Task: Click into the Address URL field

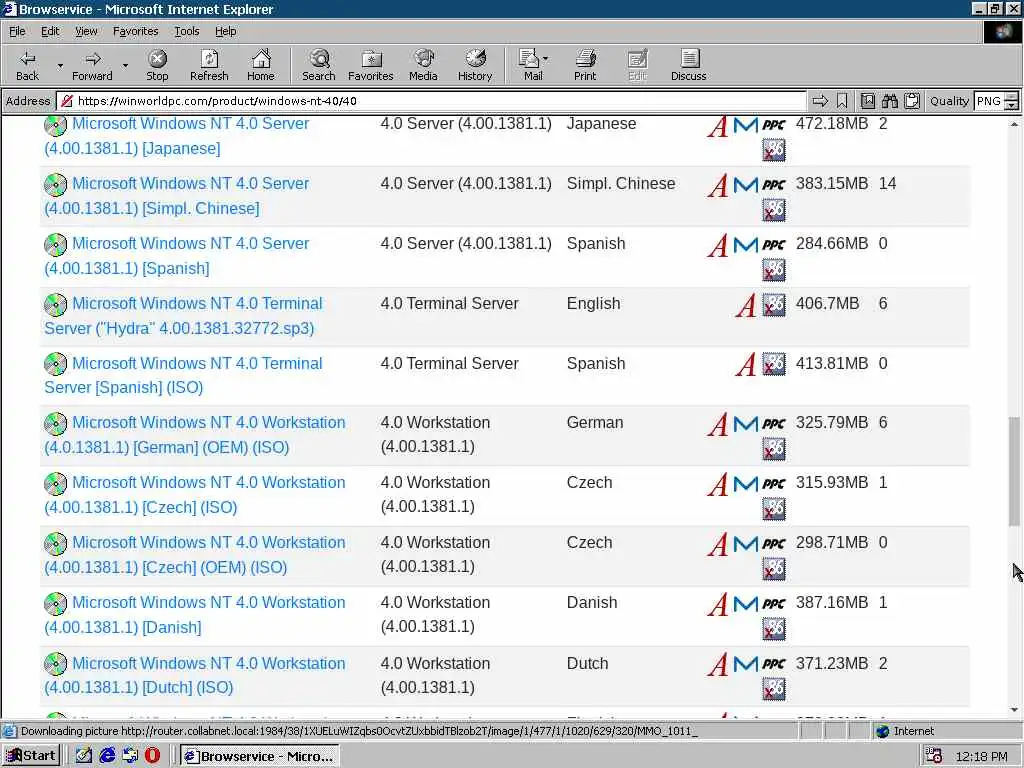Action: pyautogui.click(x=431, y=101)
